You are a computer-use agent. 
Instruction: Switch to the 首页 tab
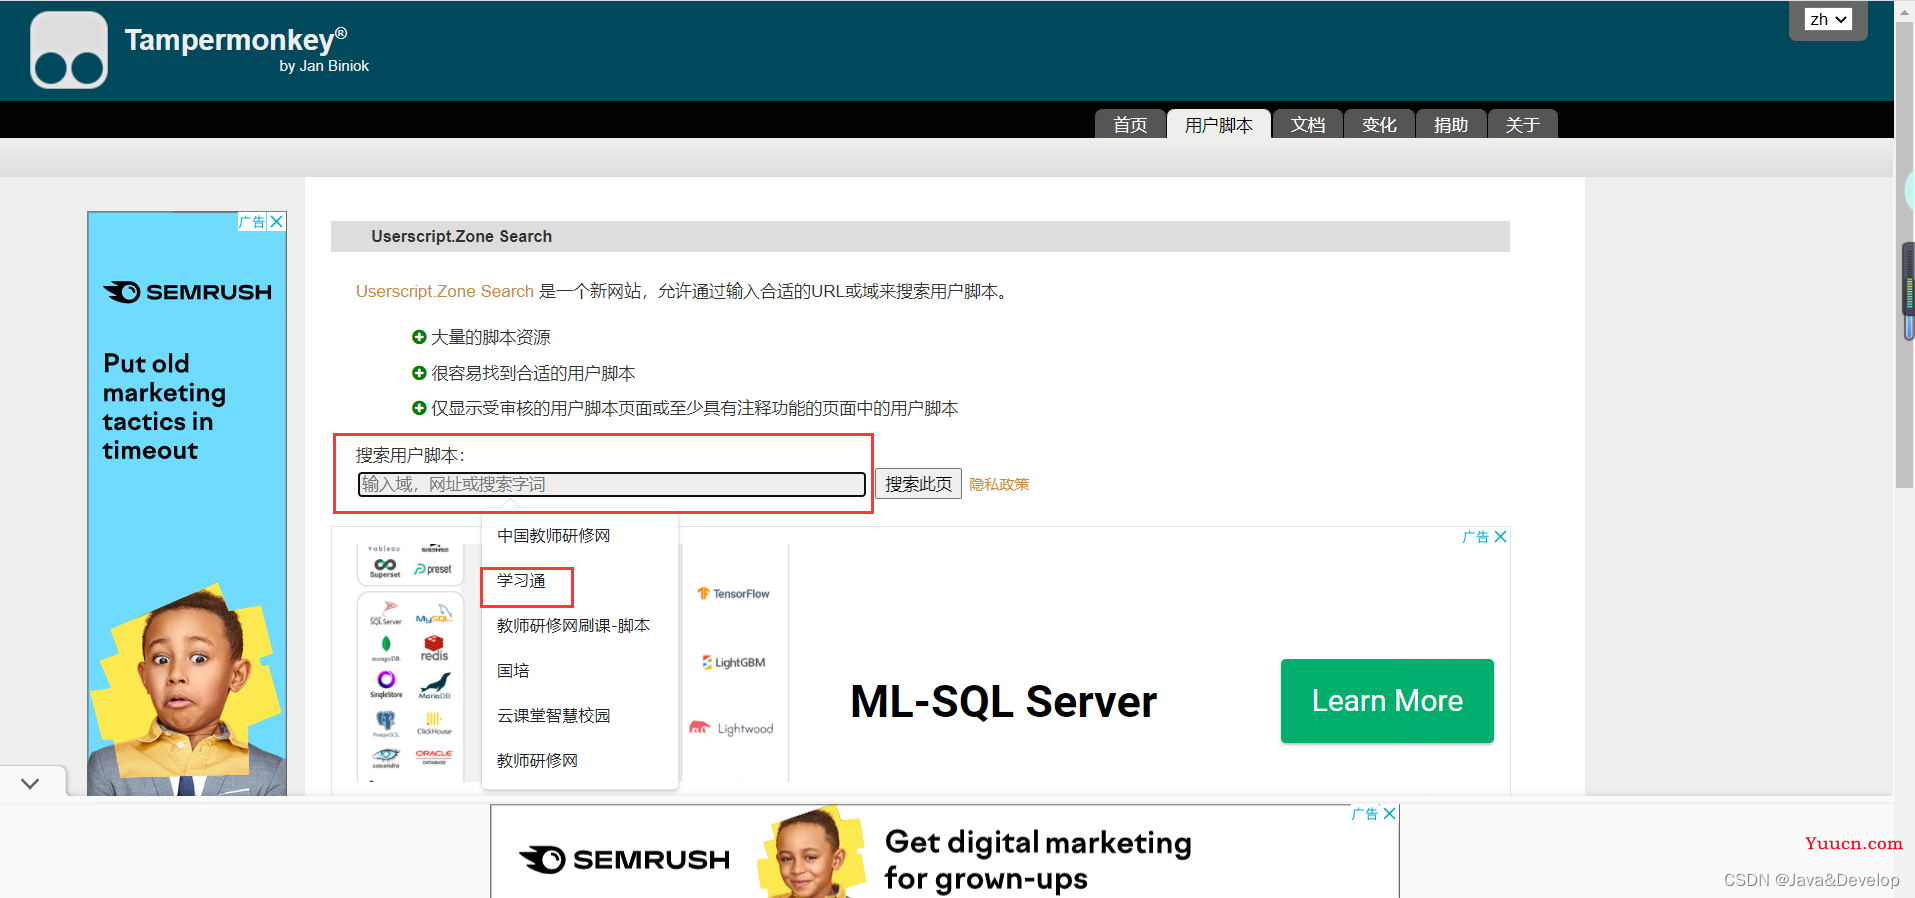click(x=1130, y=124)
